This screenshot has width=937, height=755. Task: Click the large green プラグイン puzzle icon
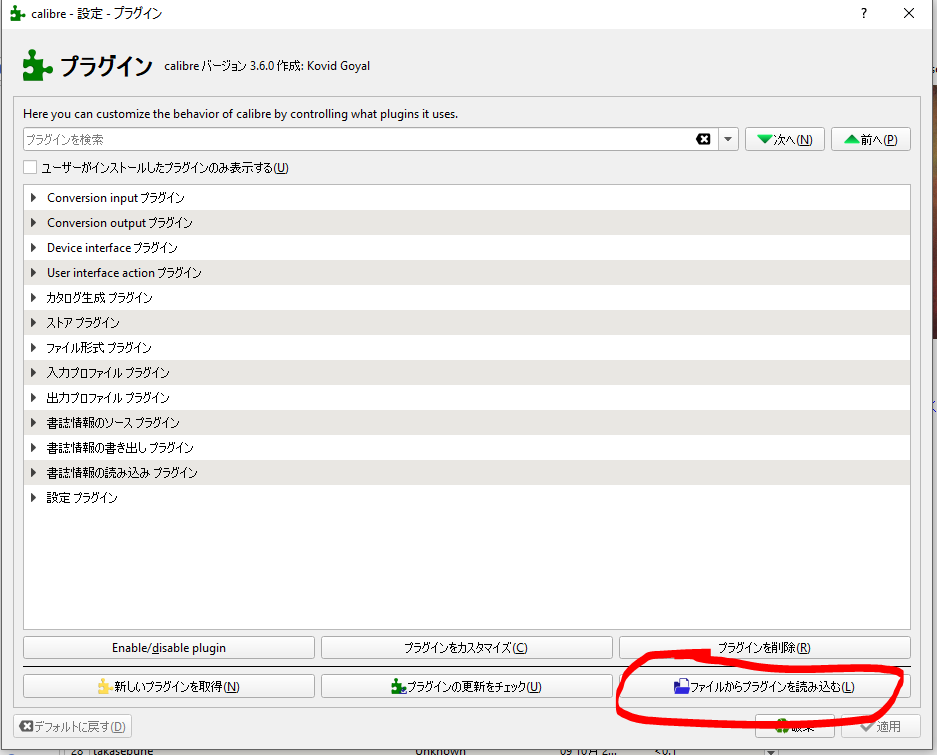click(37, 65)
